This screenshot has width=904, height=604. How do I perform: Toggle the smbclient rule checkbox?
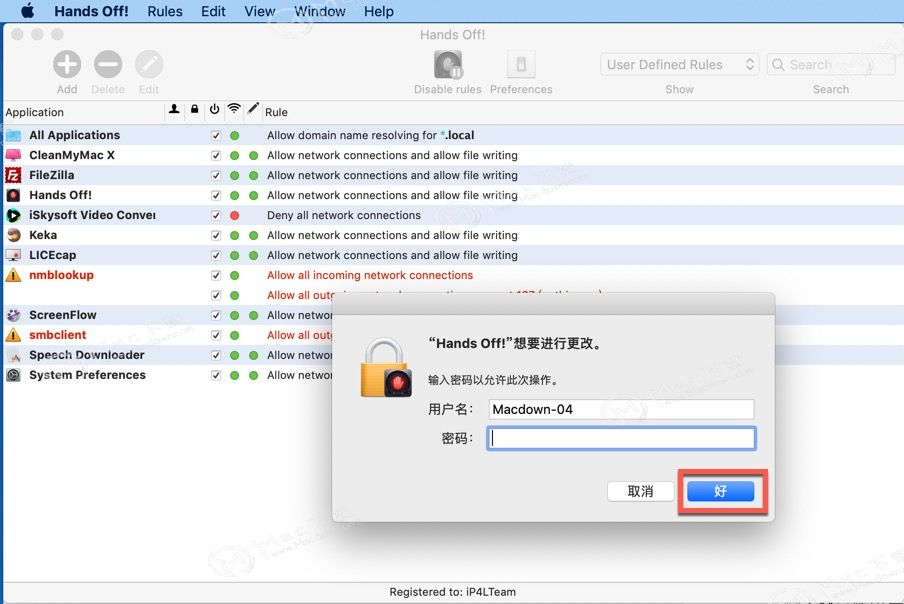216,335
